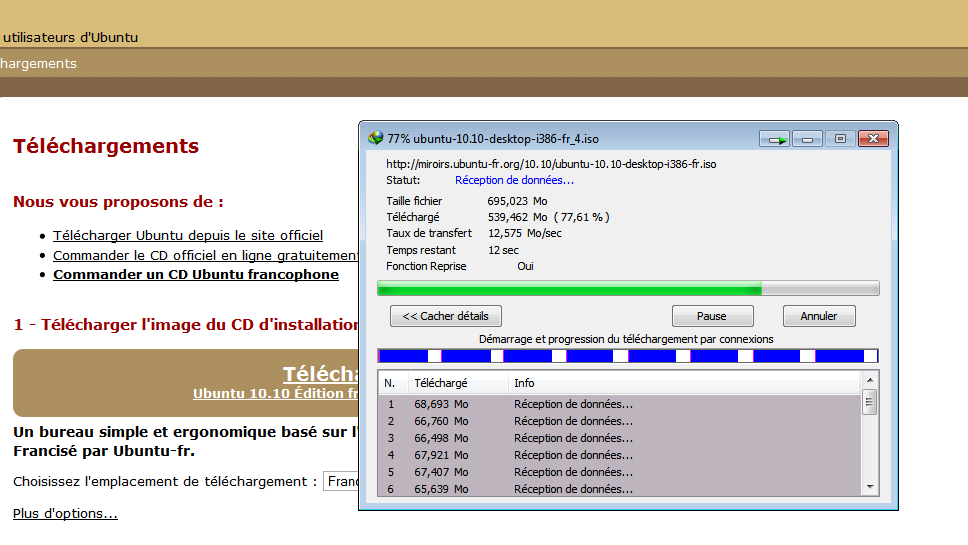Screen dimensions: 968x545
Task: Click the 695,023 Mo file size value
Action: 517,201
